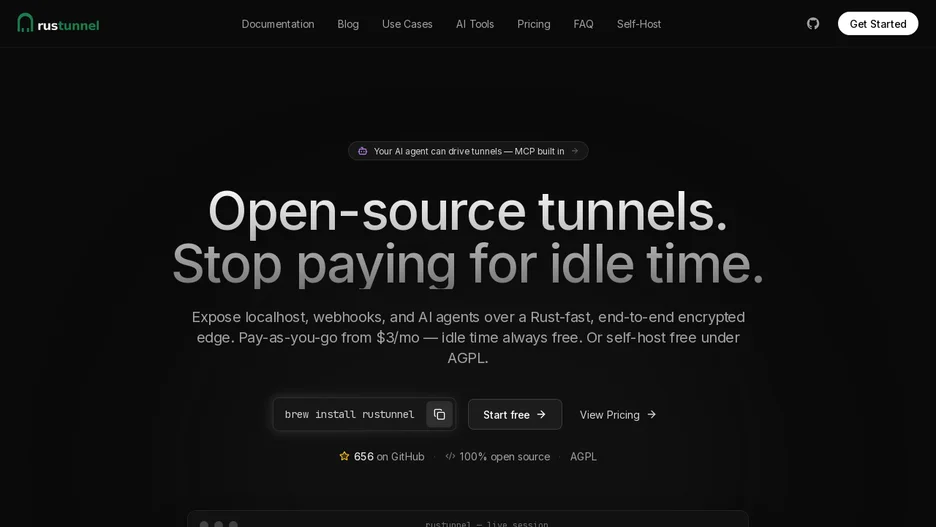Click the Get Started button
The image size is (936, 527).
point(878,24)
